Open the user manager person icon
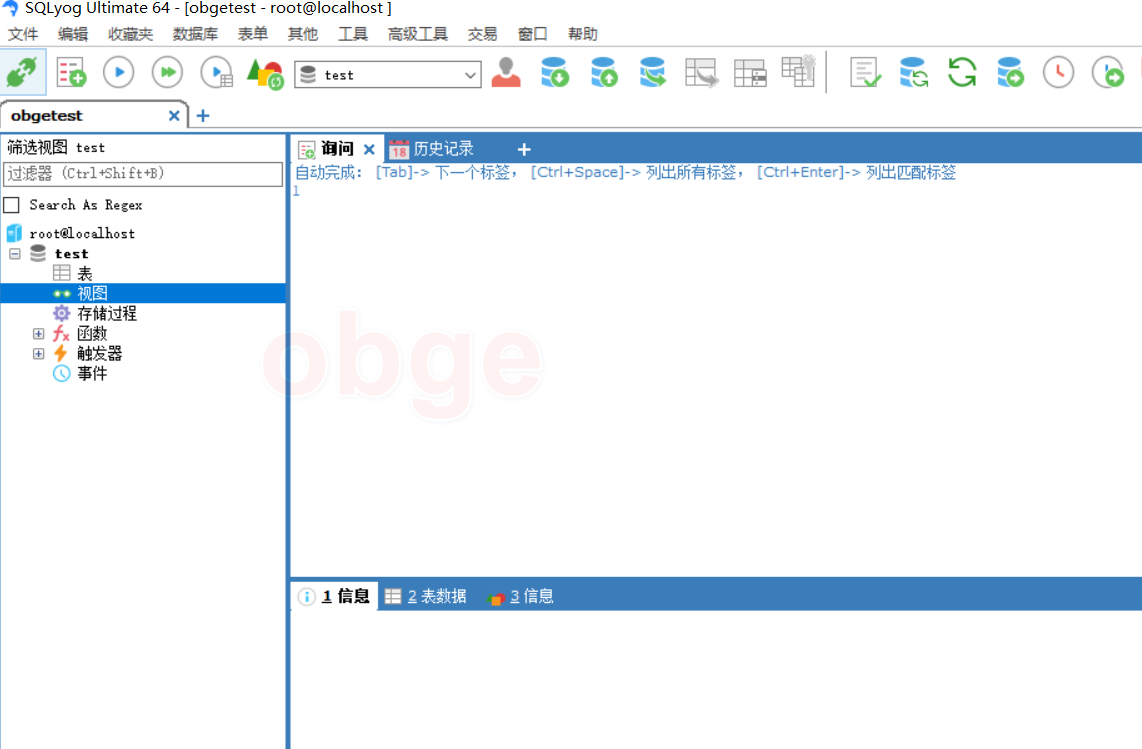 click(x=506, y=72)
